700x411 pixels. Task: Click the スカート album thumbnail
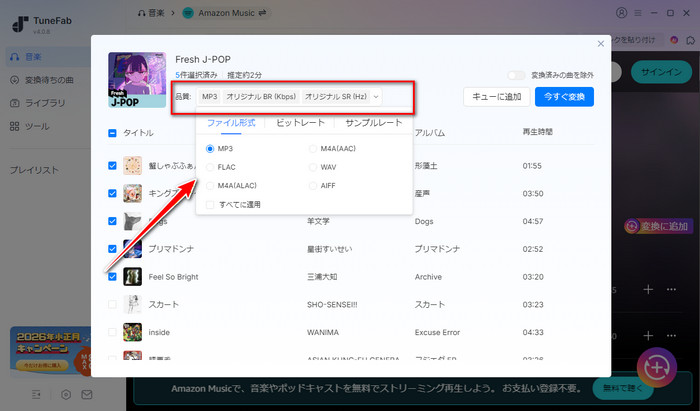(133, 304)
